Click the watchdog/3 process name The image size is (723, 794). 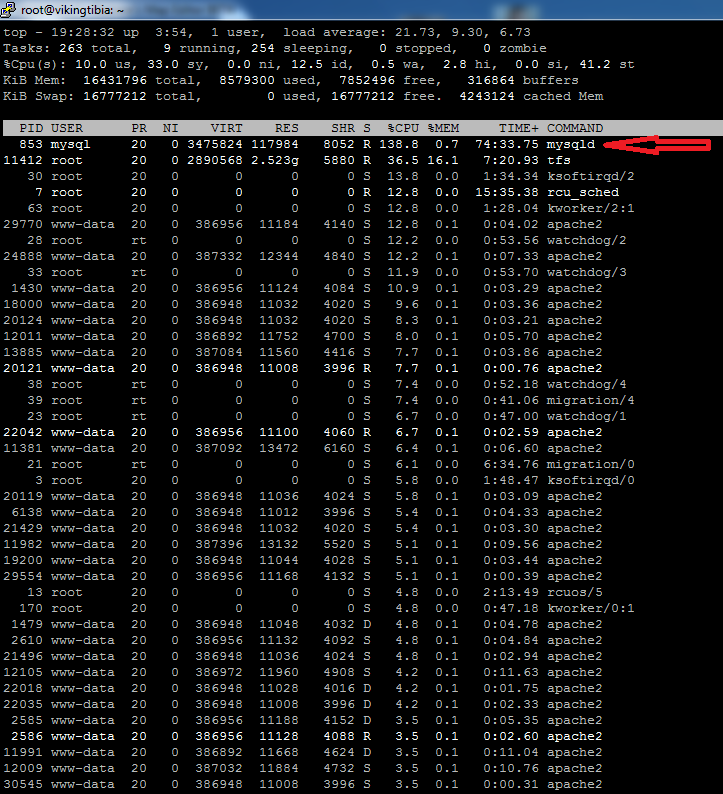pos(586,272)
